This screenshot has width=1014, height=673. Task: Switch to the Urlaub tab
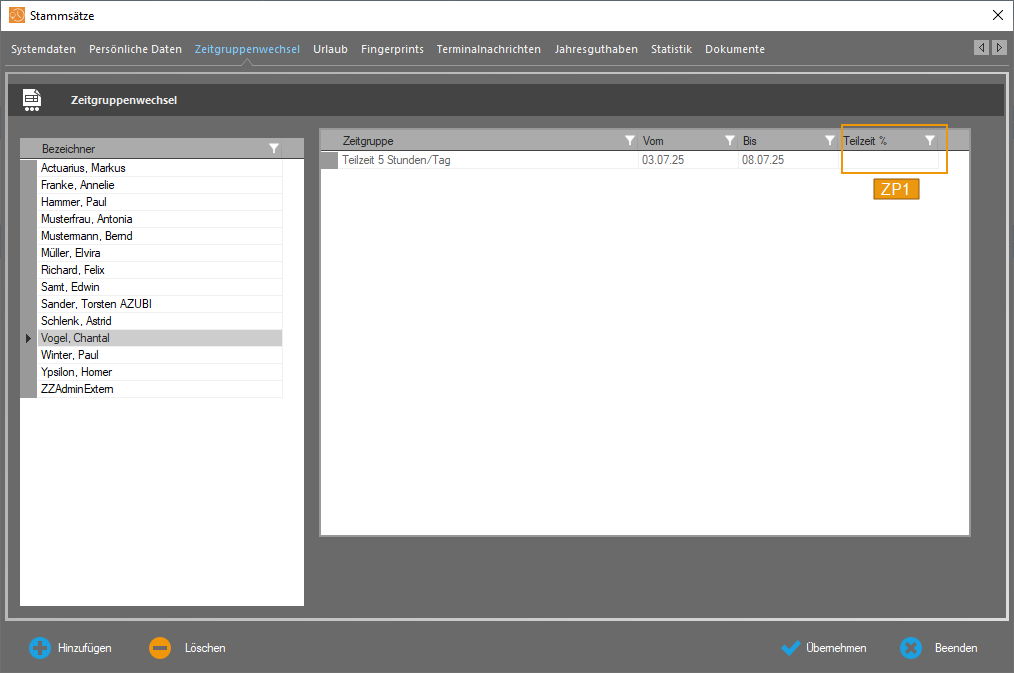coord(330,49)
